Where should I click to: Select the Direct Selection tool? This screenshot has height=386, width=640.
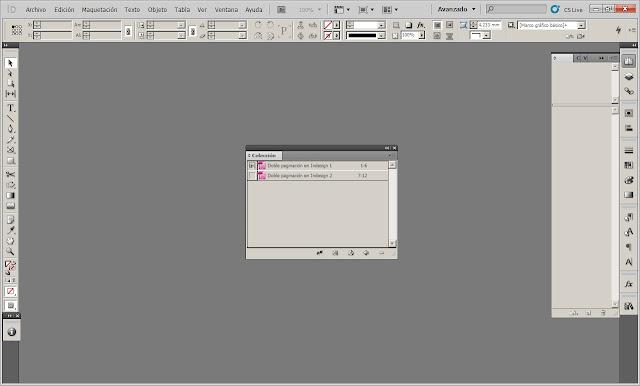click(11, 73)
